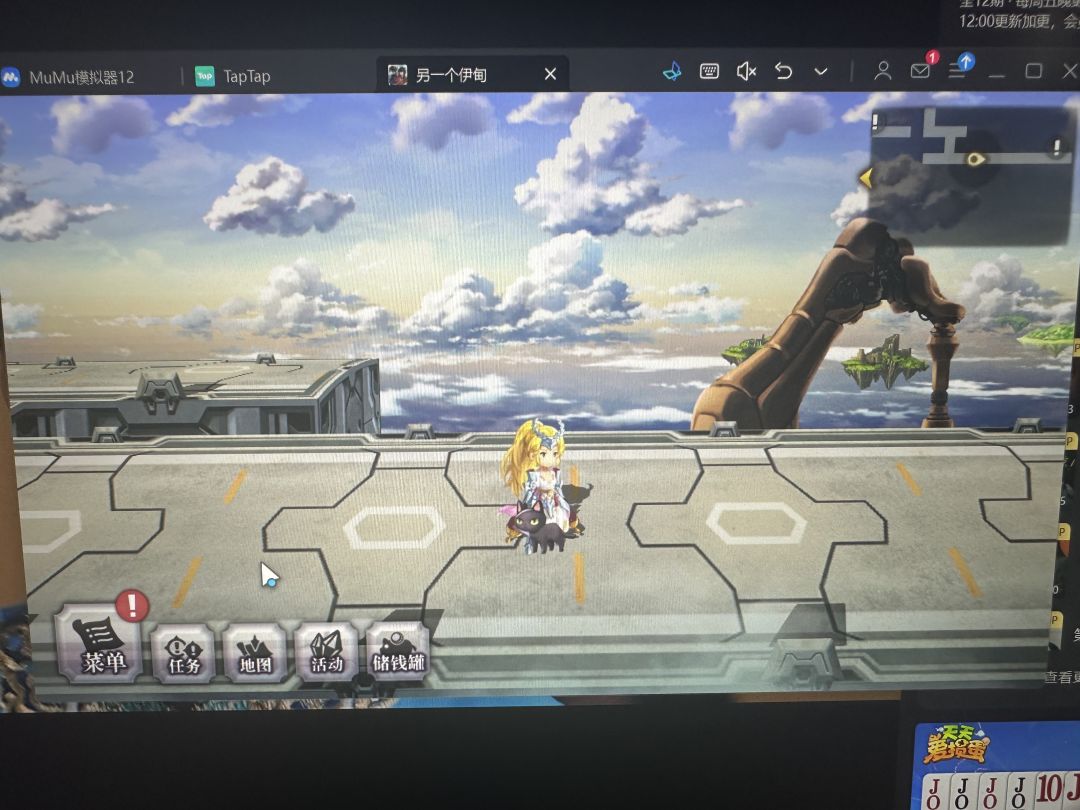
Task: Open the 地图 map button
Action: [x=255, y=652]
